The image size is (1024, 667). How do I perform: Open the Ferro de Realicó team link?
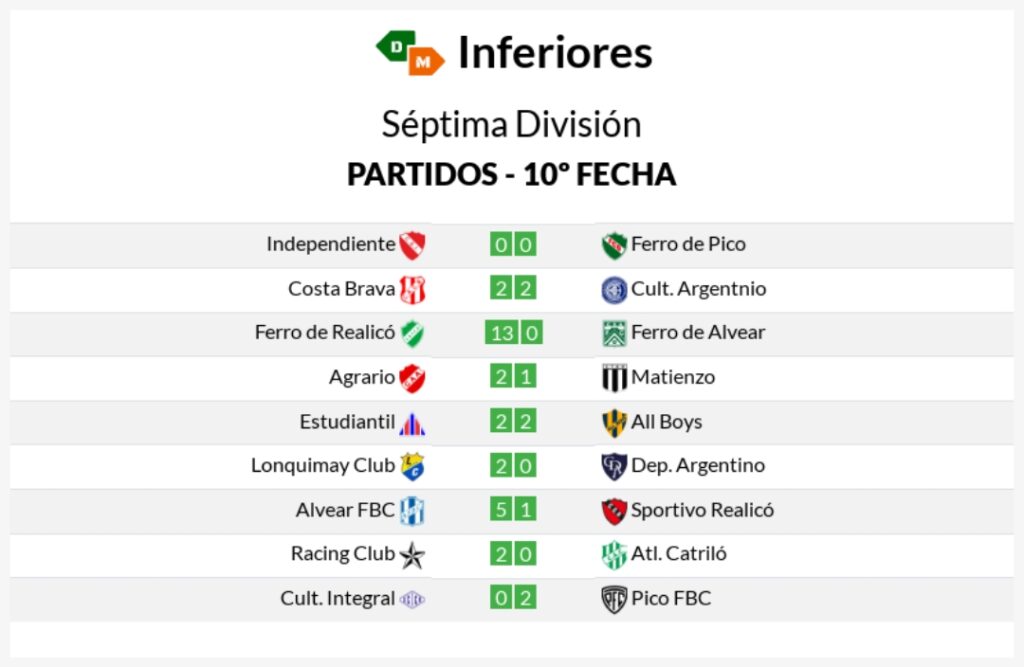[x=325, y=333]
